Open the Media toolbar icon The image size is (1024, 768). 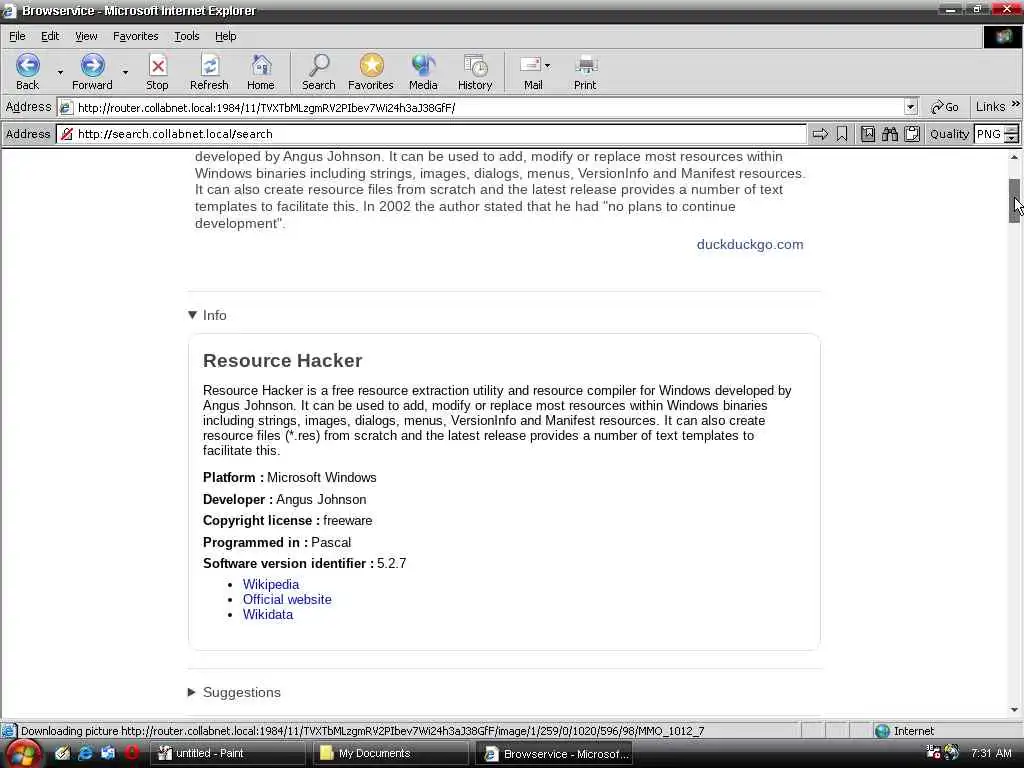tap(423, 65)
